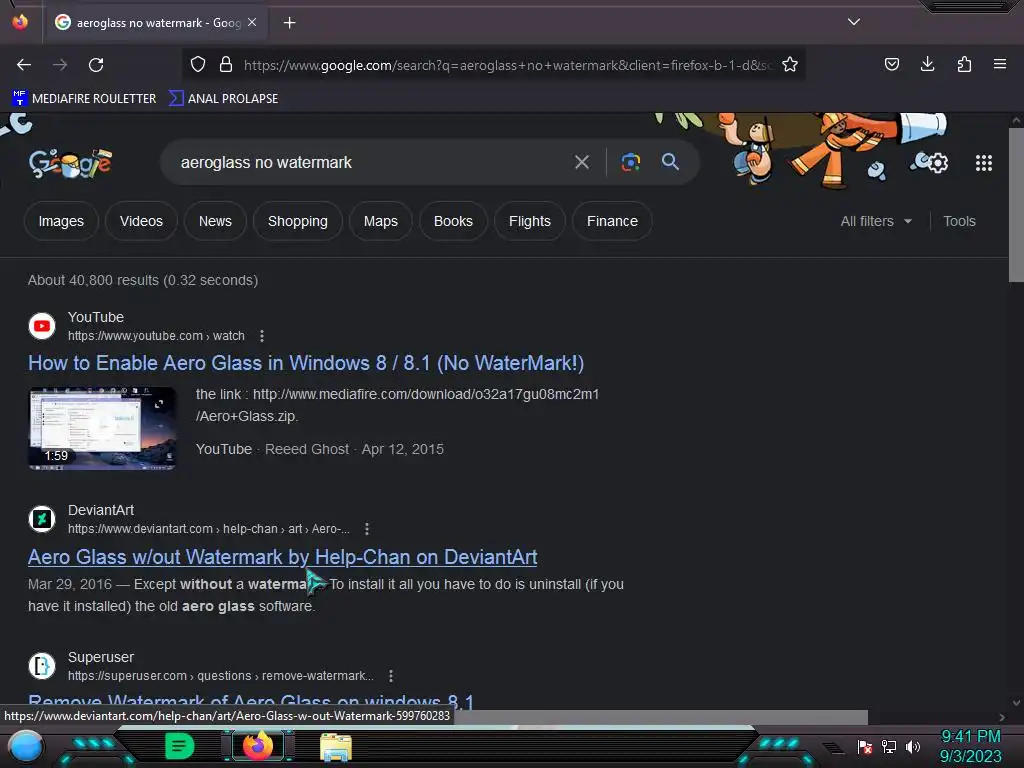The width and height of the screenshot is (1024, 768).
Task: Open options for DeviantArt result
Action: 367,528
